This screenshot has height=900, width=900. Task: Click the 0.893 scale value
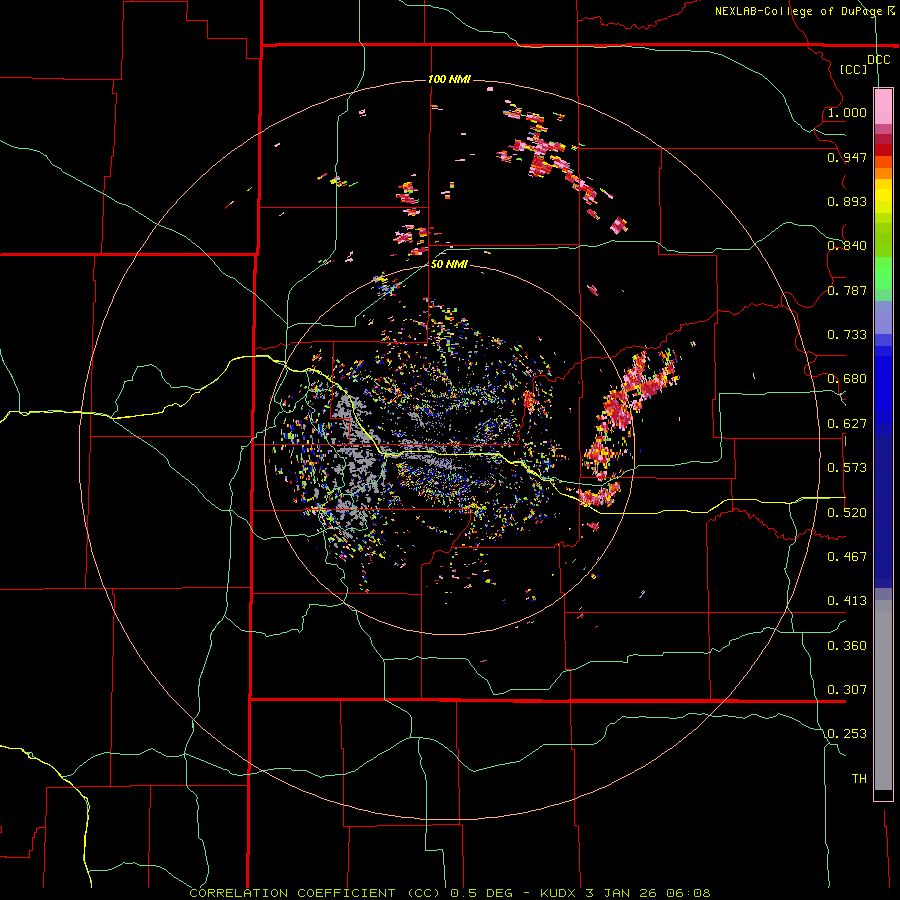[x=847, y=201]
